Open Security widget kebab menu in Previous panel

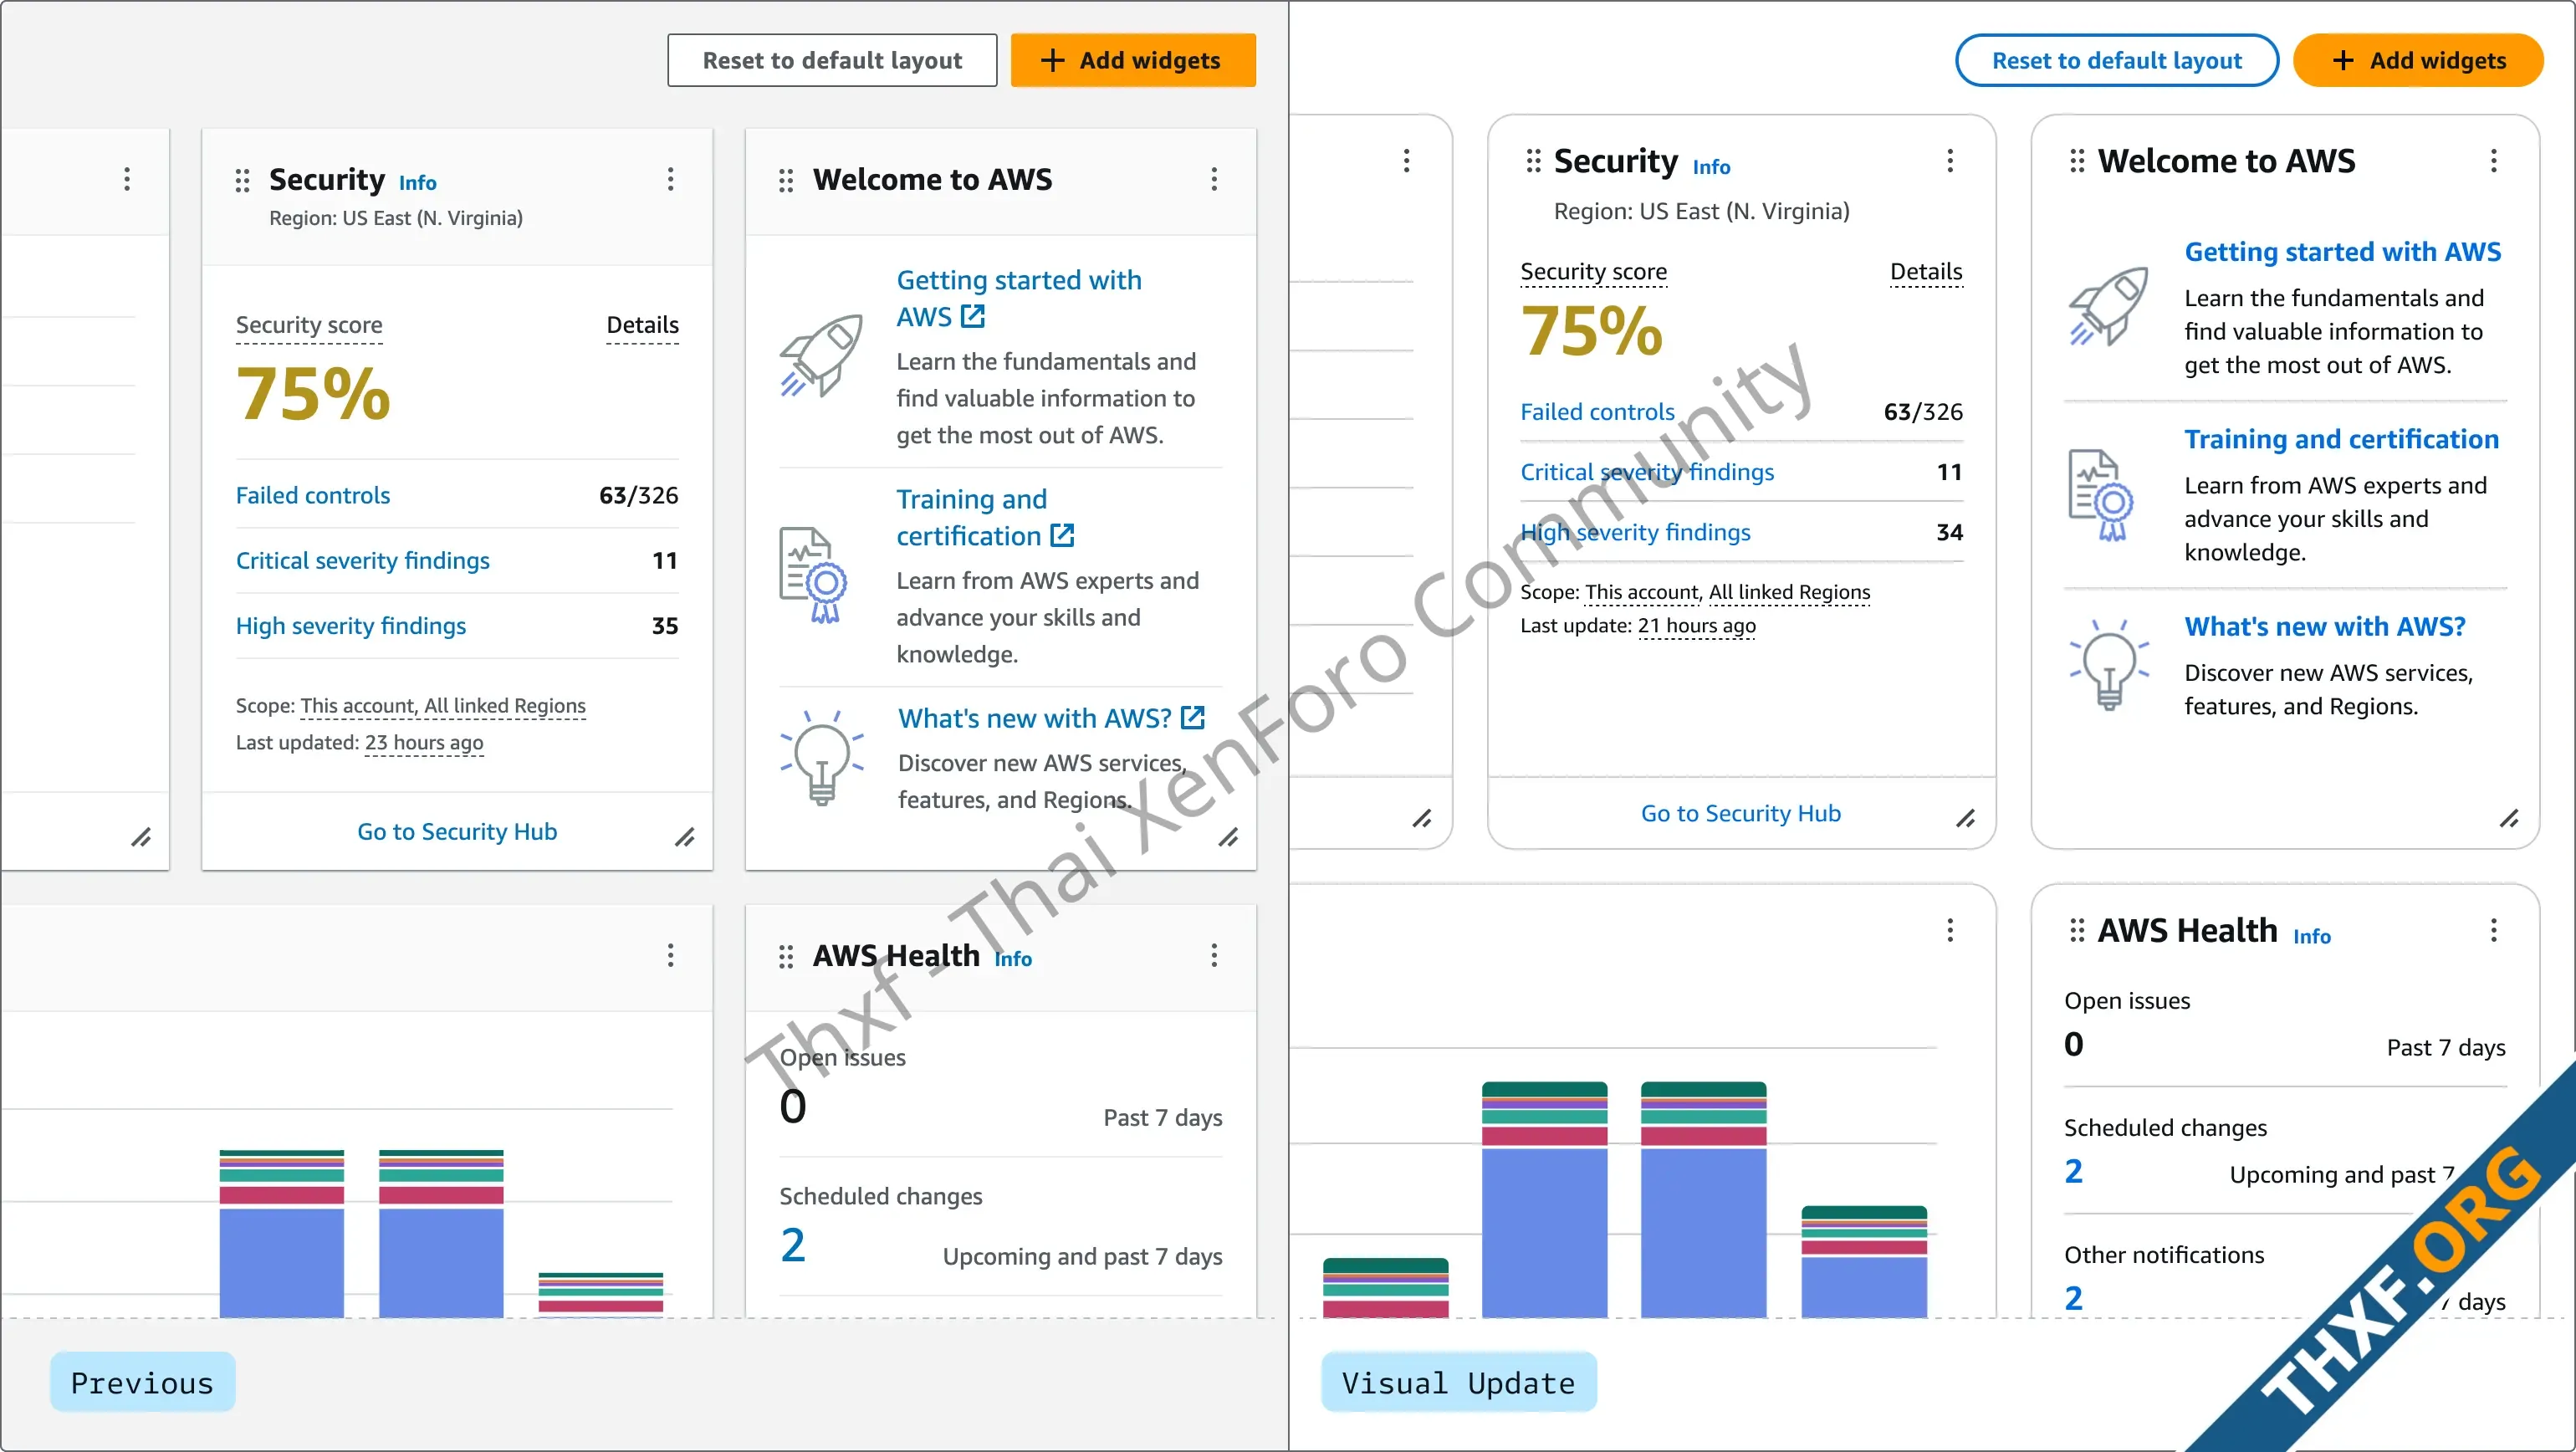click(671, 179)
